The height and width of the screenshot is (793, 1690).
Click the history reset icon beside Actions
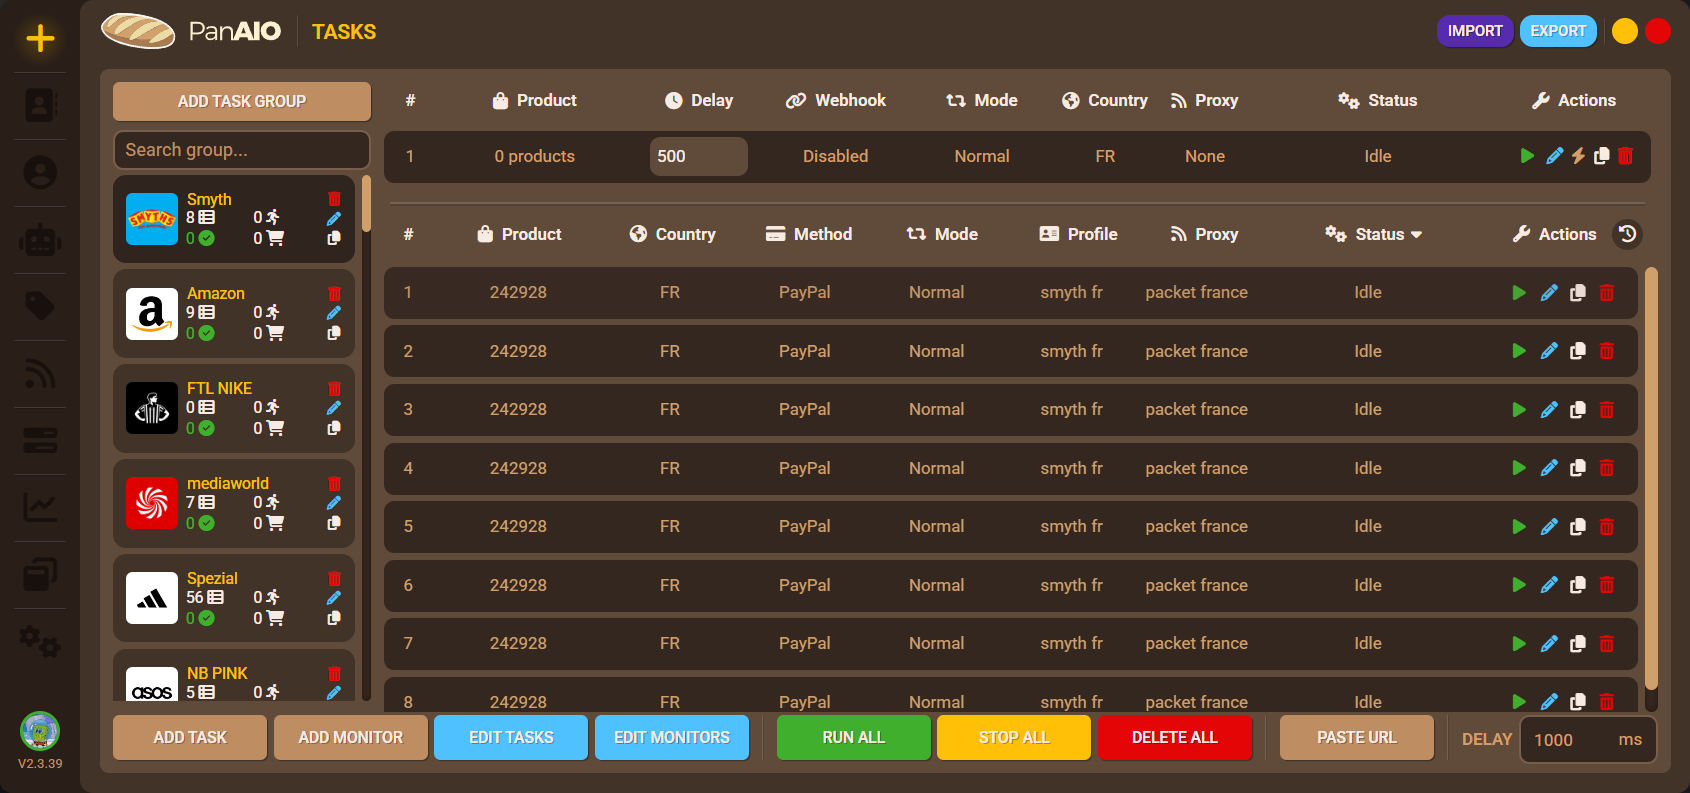[x=1628, y=234]
